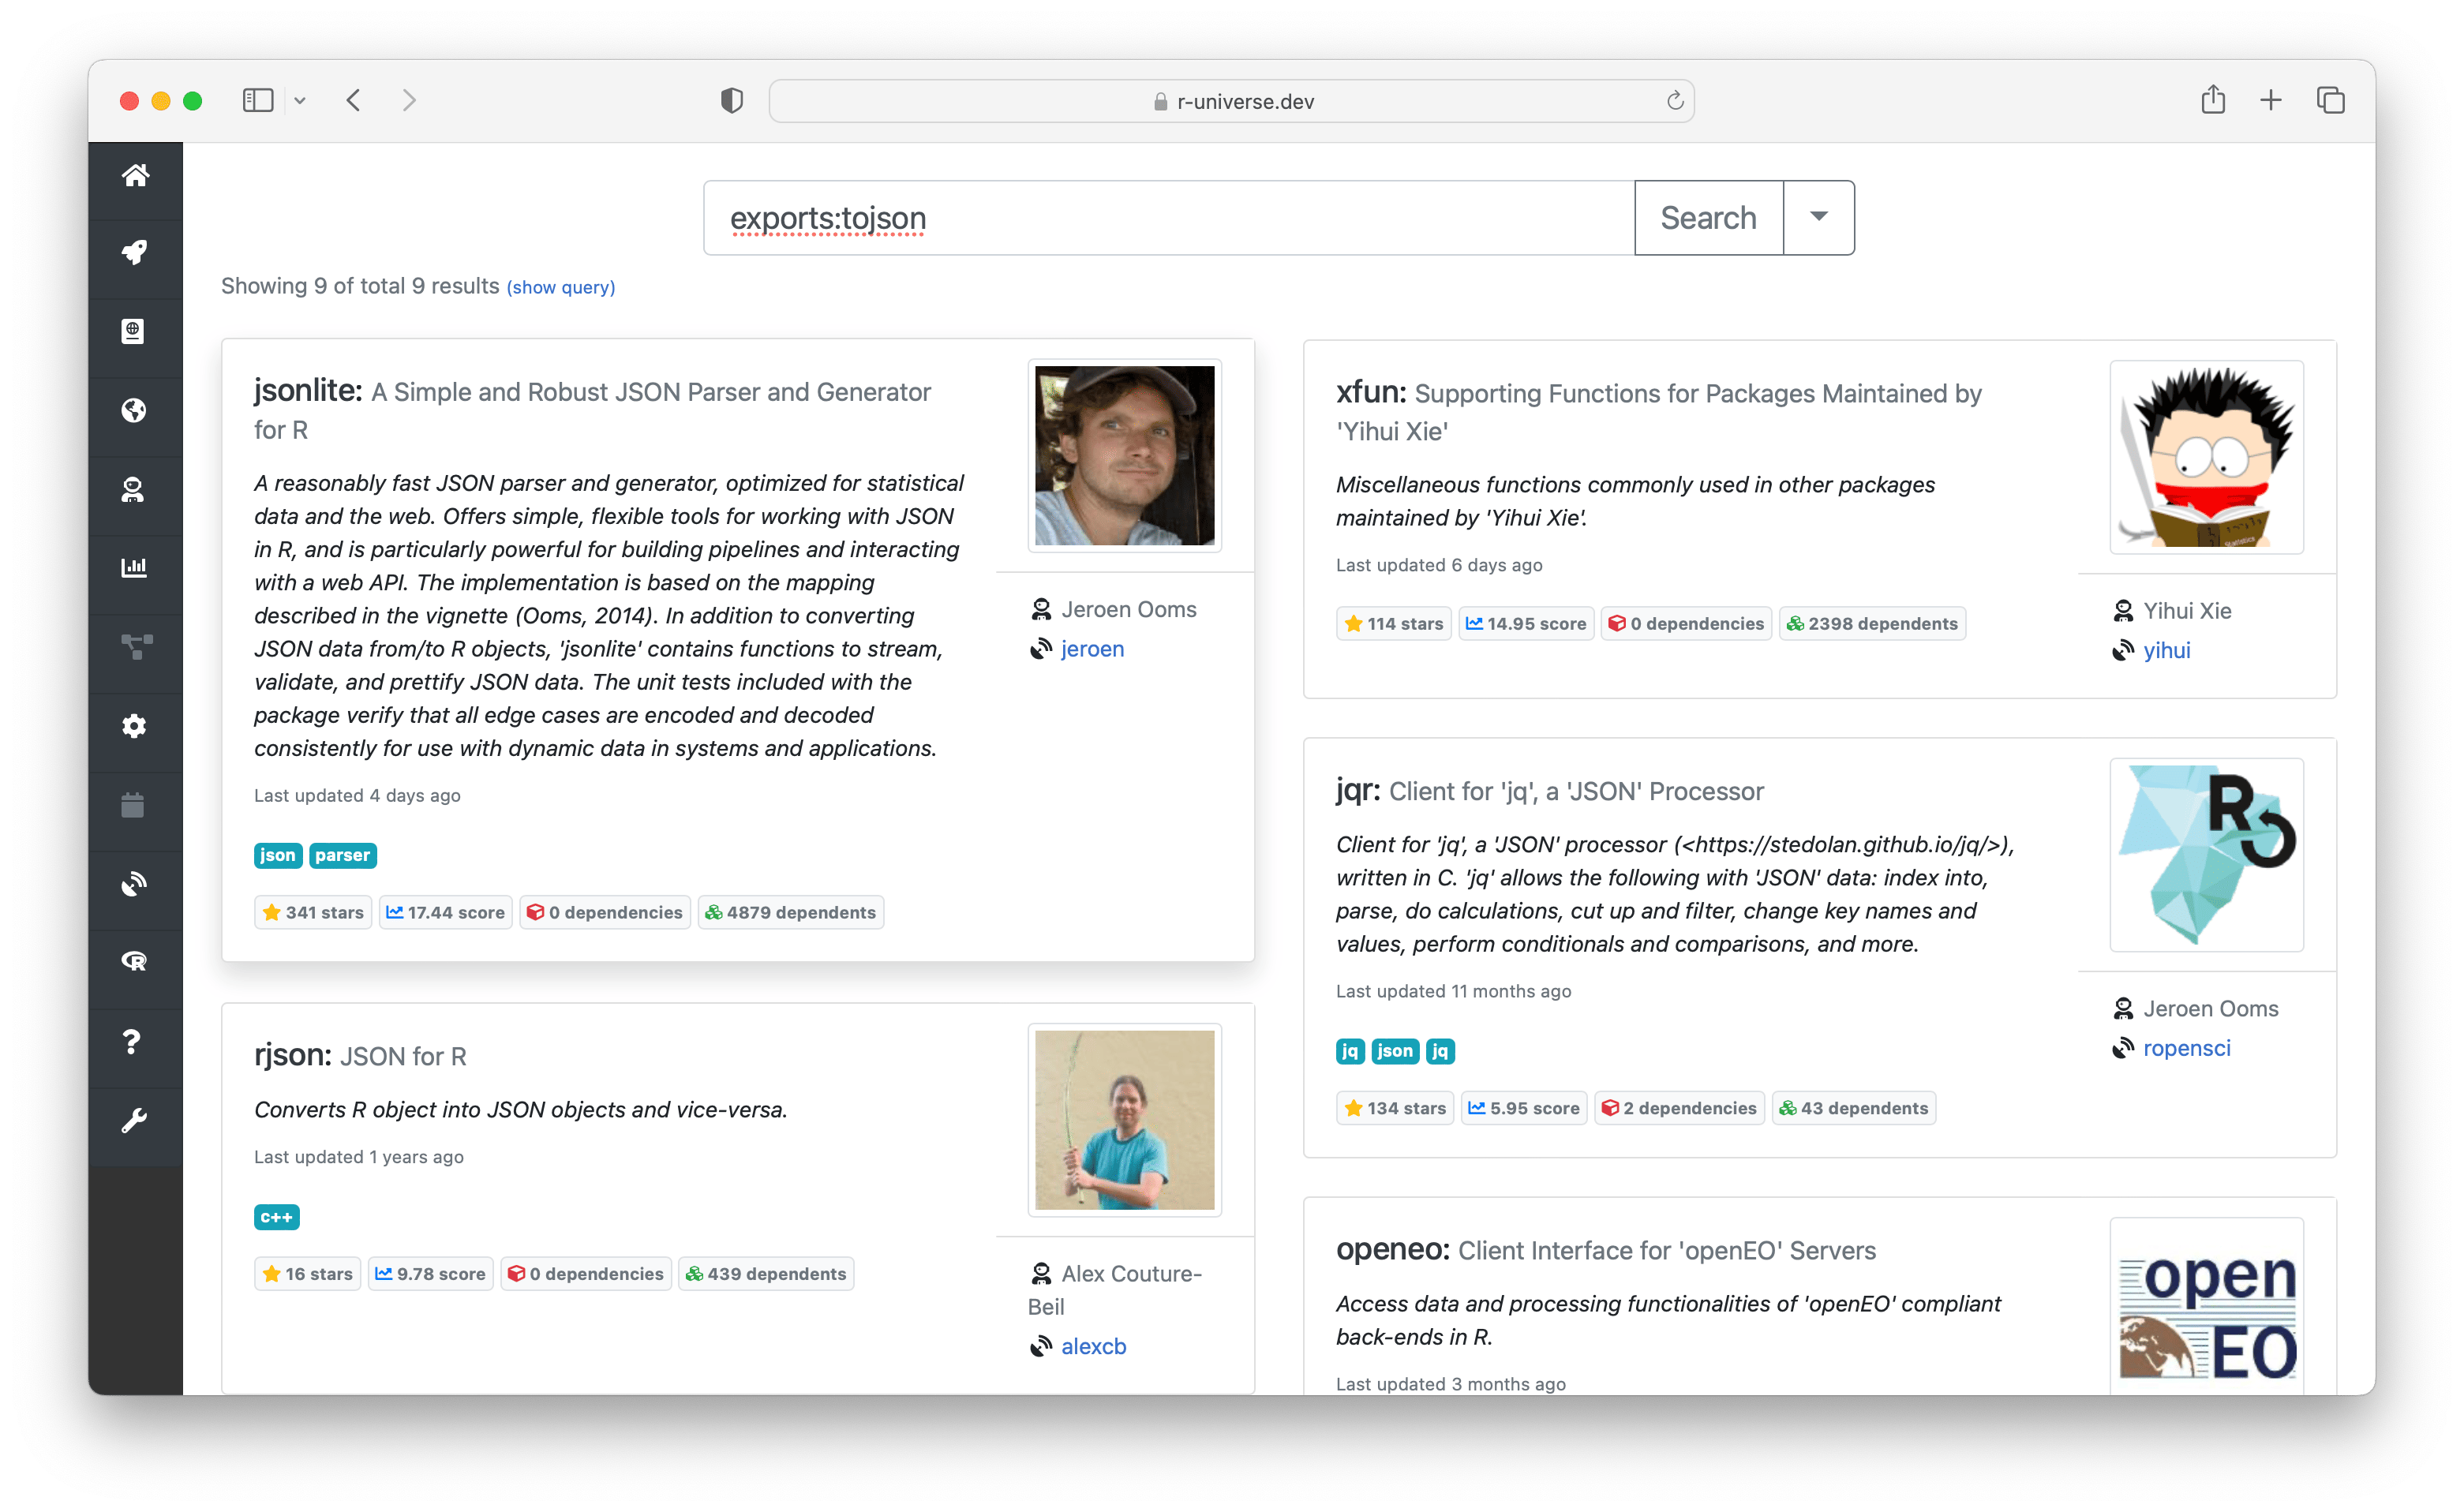
Task: Expand the search options dropdown arrow
Action: [x=1818, y=217]
